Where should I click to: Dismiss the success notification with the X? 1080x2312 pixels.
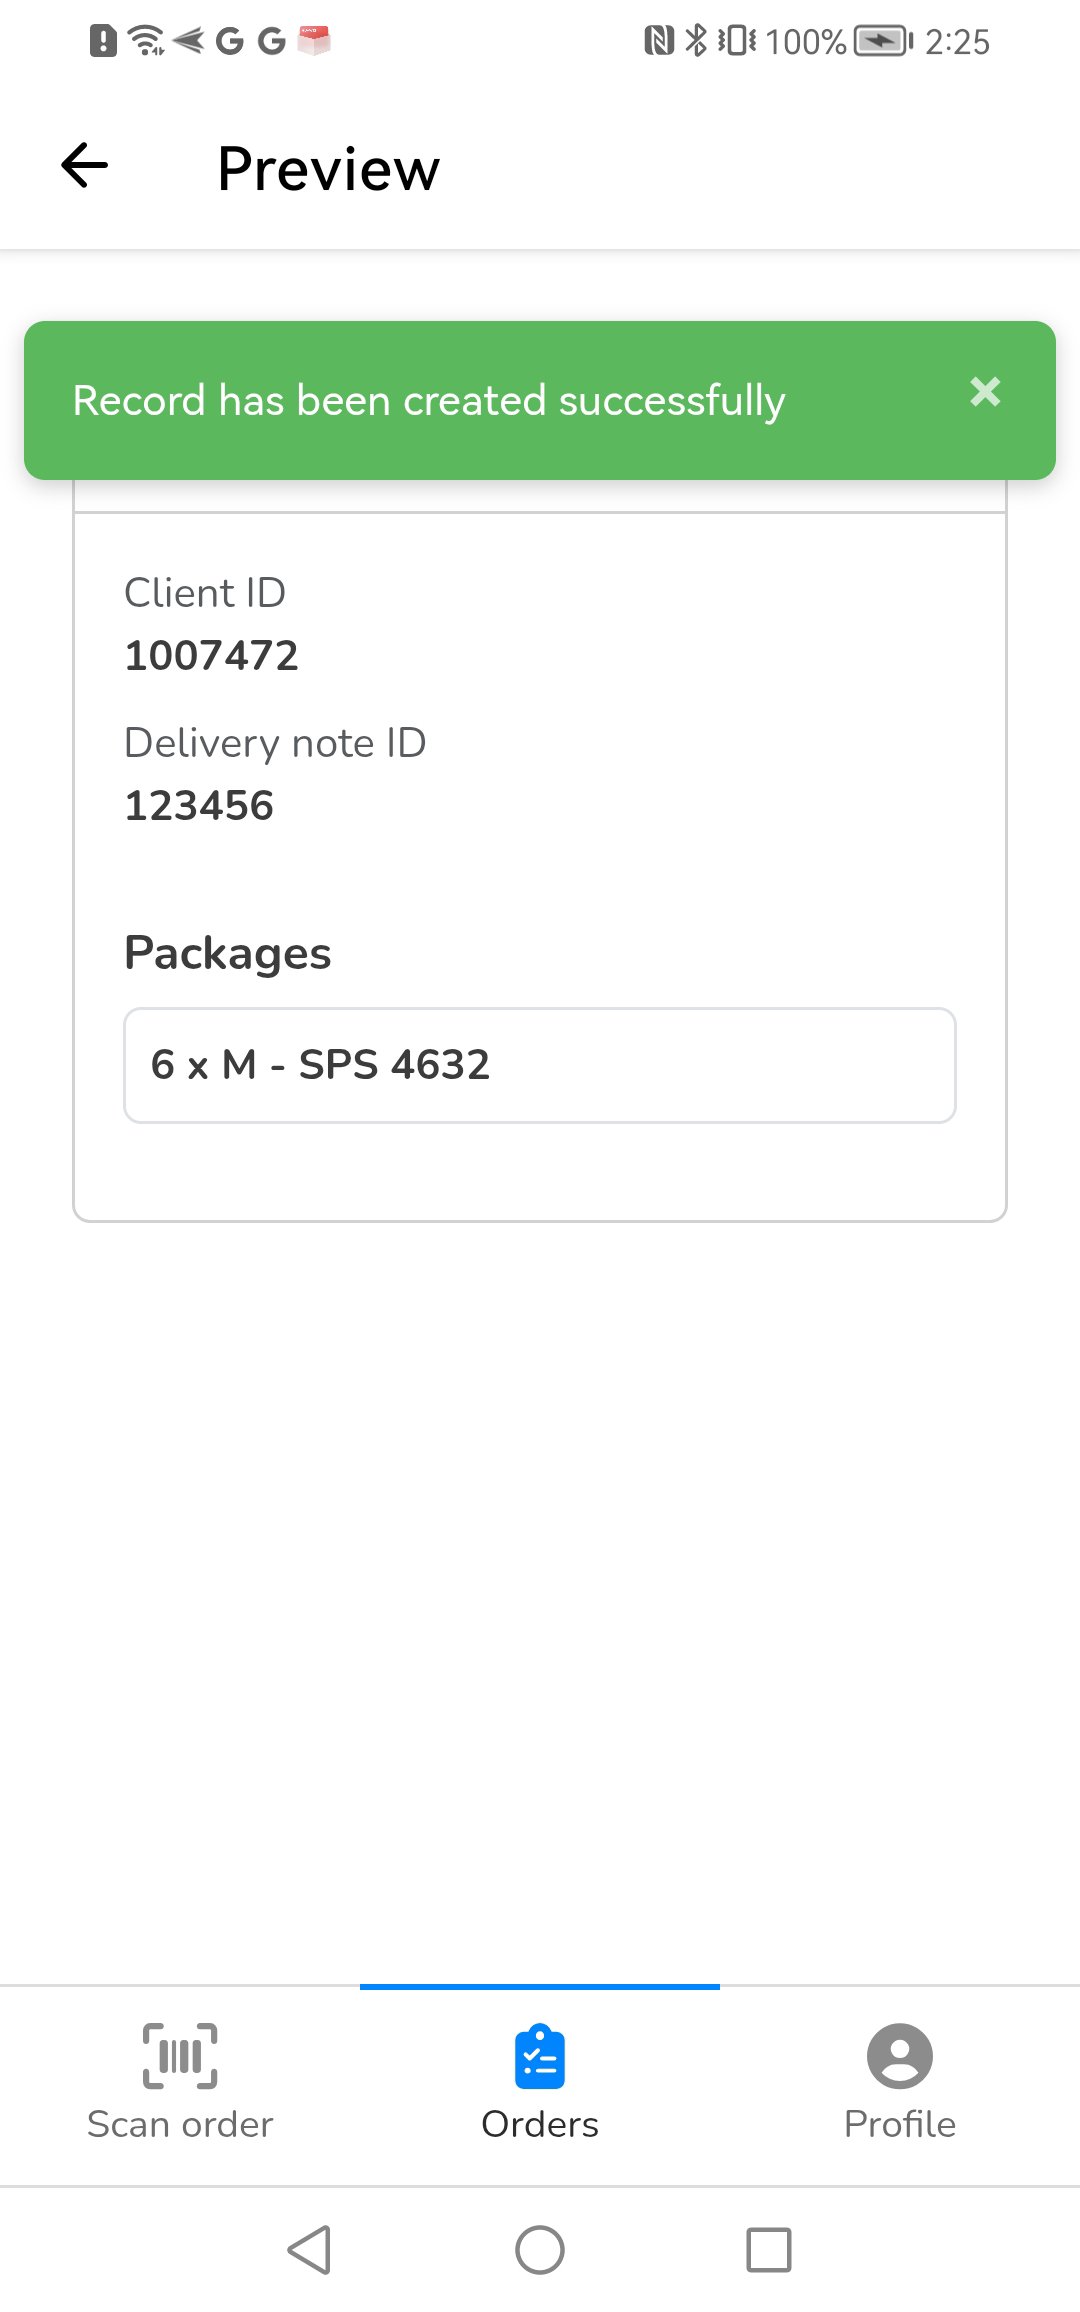coord(985,391)
